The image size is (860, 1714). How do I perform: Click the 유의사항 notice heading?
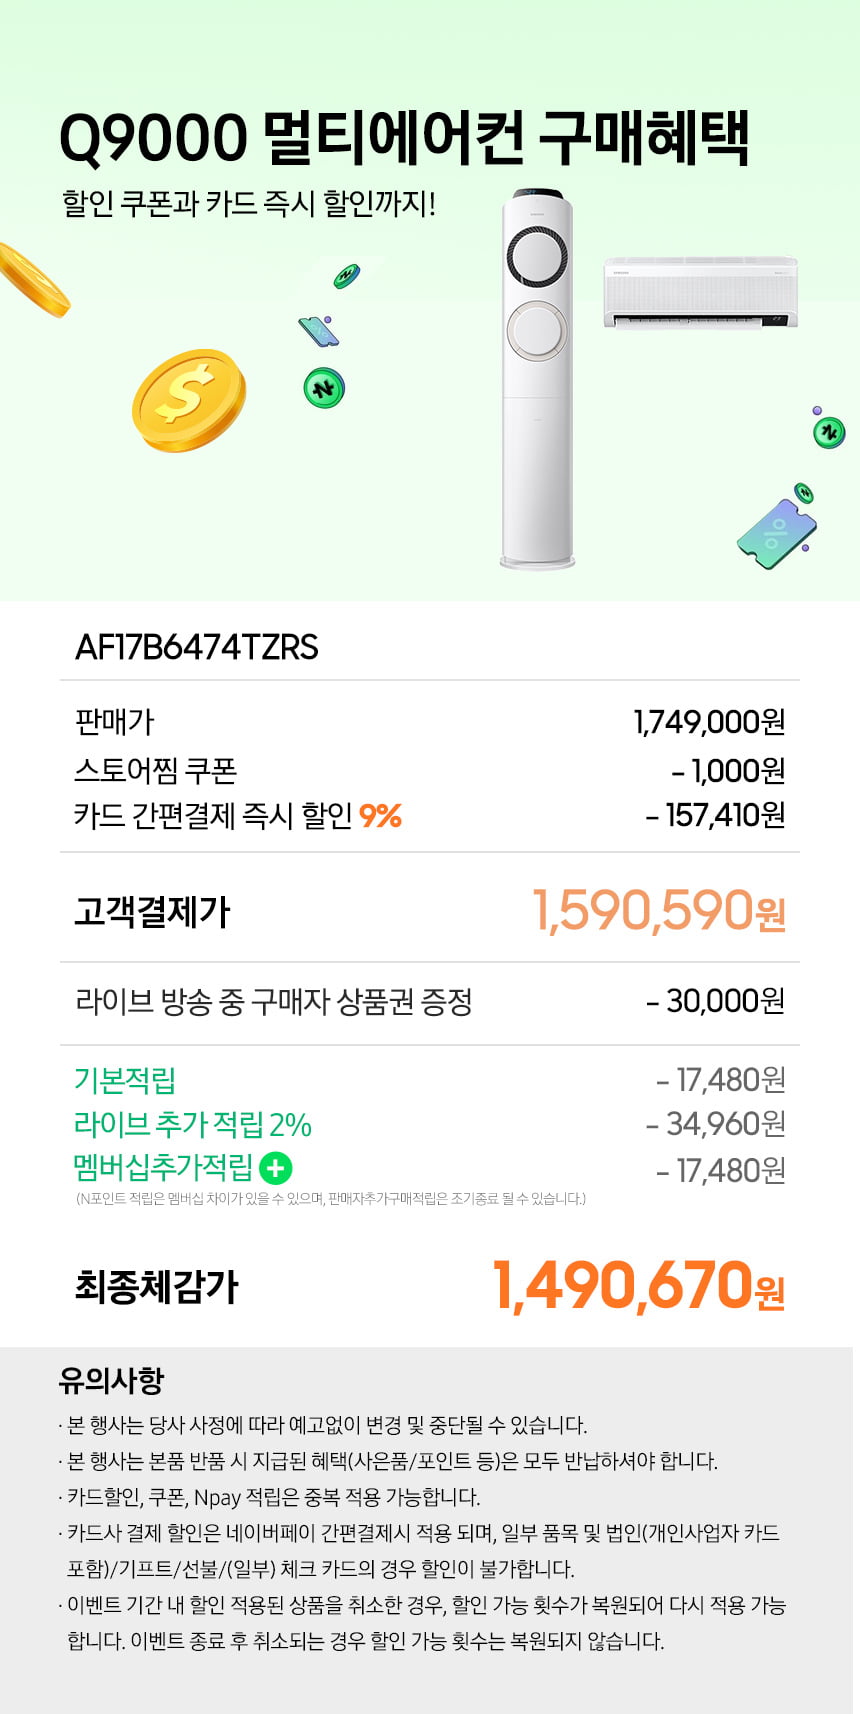(x=111, y=1380)
